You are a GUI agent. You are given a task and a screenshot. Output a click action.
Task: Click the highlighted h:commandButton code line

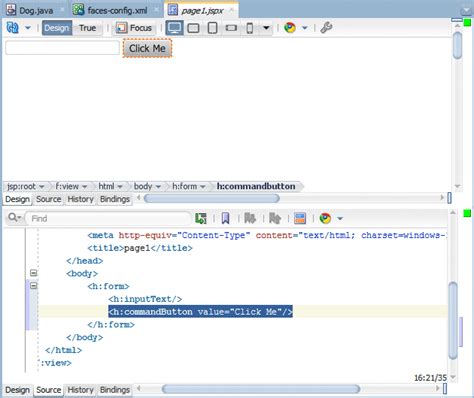click(x=200, y=312)
